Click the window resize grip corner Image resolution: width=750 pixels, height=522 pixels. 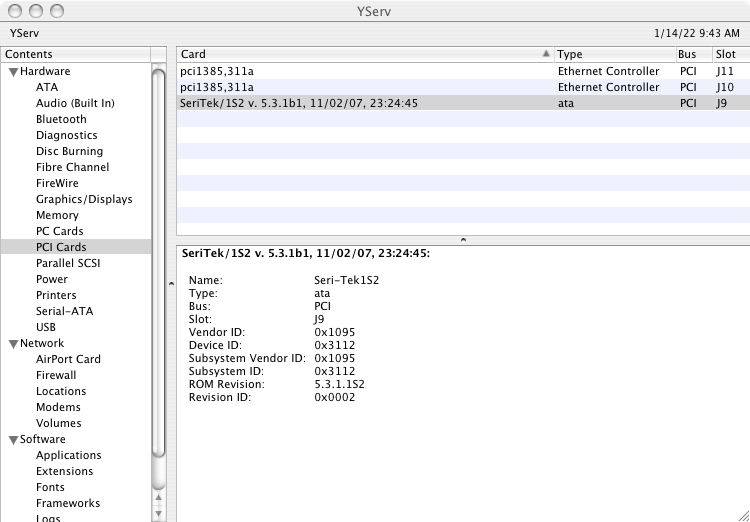coord(744,516)
